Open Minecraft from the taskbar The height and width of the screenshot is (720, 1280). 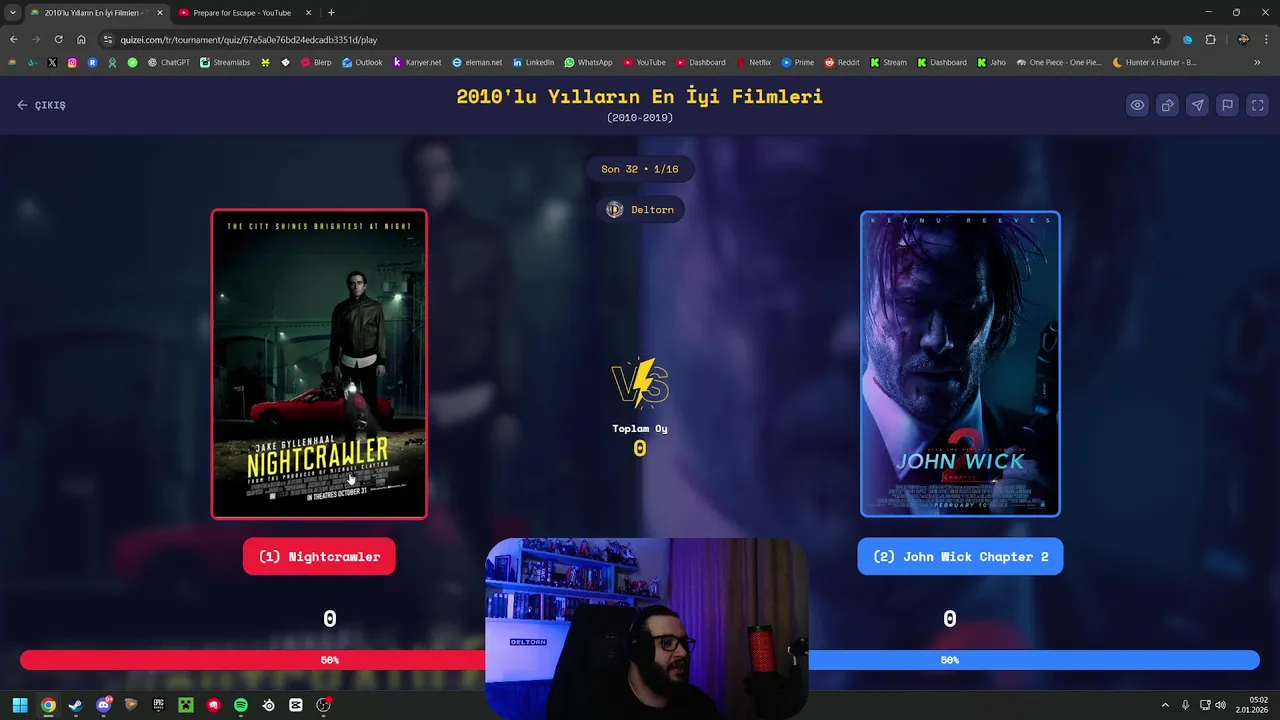pos(186,705)
